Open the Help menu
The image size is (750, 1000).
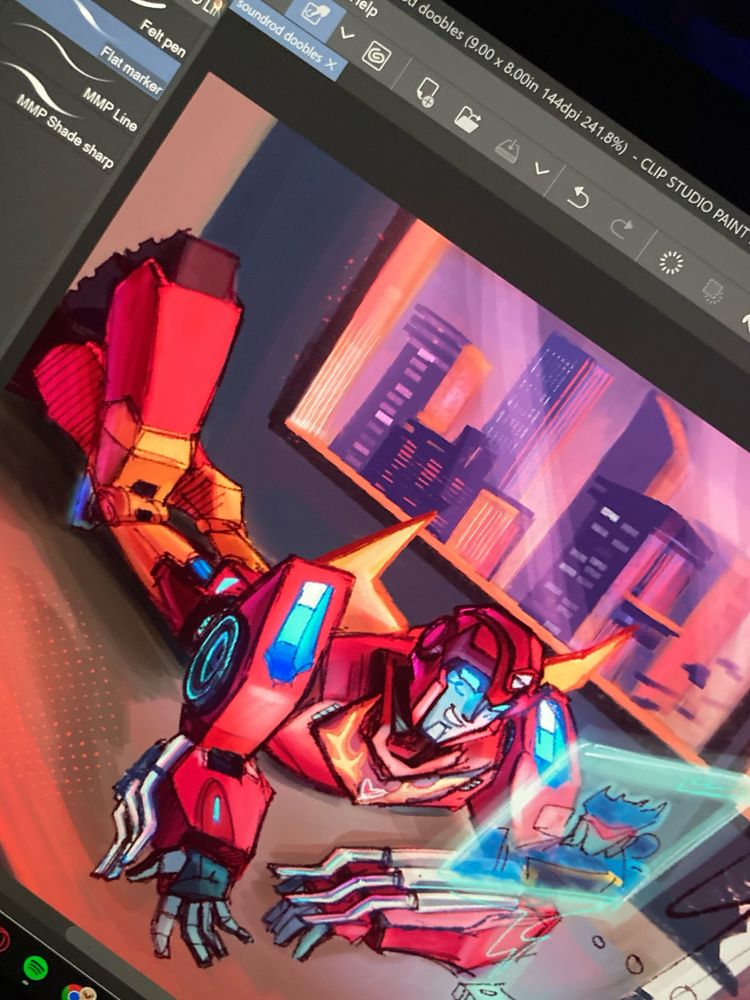click(365, 6)
